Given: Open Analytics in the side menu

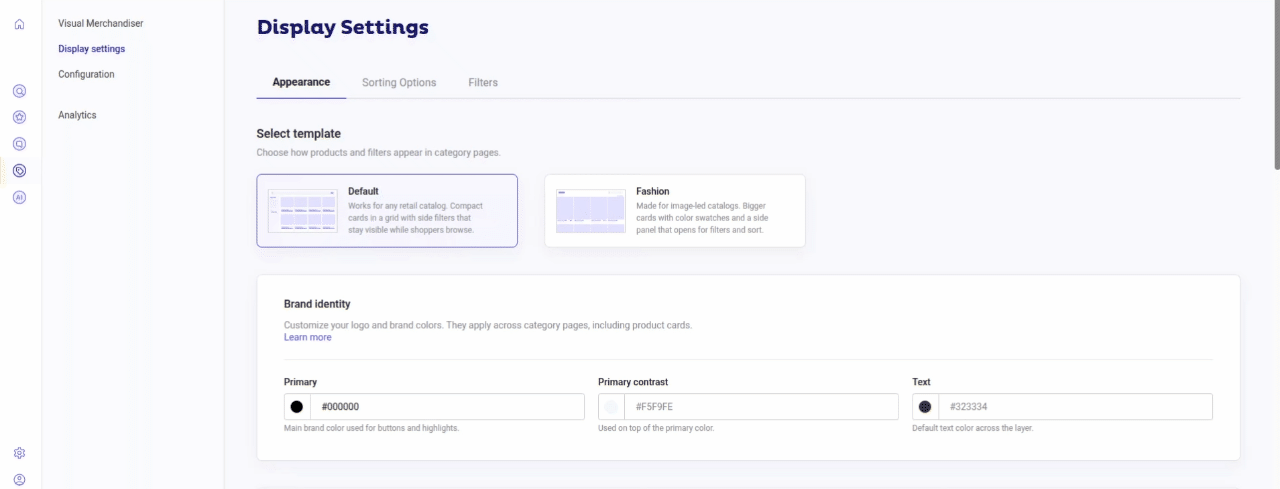Looking at the screenshot, I should [x=77, y=116].
